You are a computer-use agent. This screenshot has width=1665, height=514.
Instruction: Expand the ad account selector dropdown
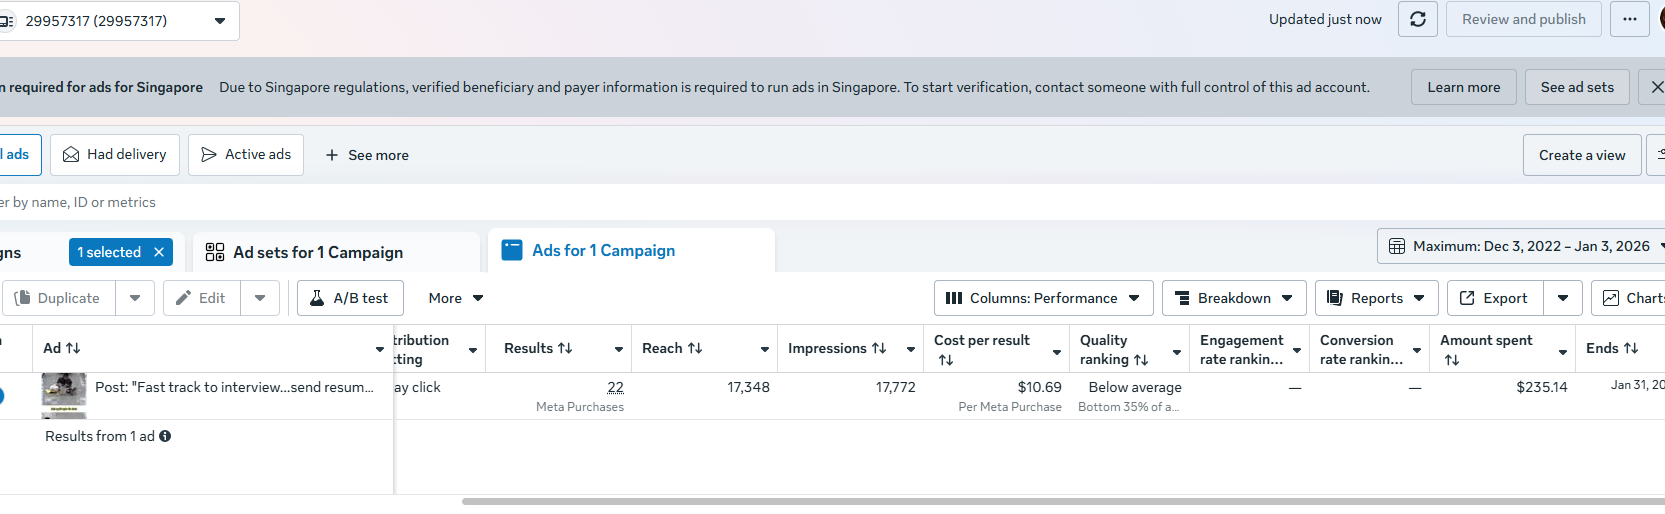(x=220, y=20)
